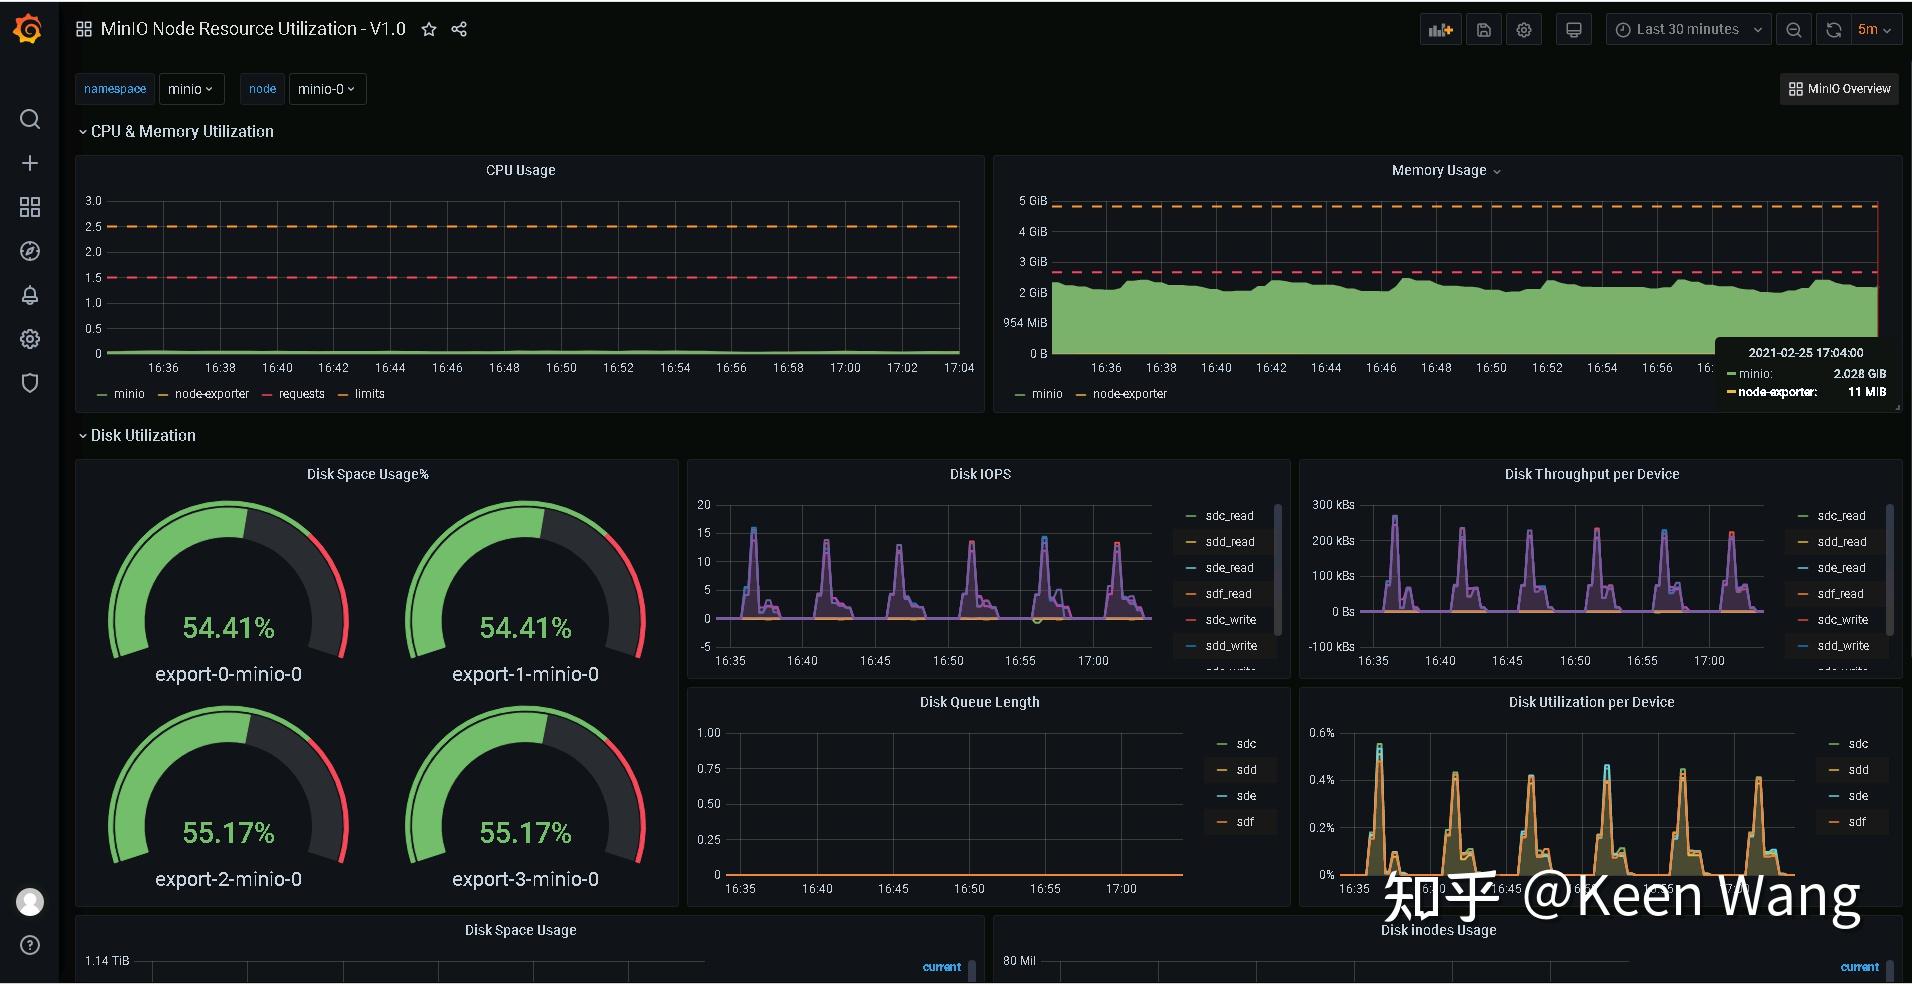Sort by current column in Disk Space Usage
The width and height of the screenshot is (1912, 985).
click(x=942, y=967)
